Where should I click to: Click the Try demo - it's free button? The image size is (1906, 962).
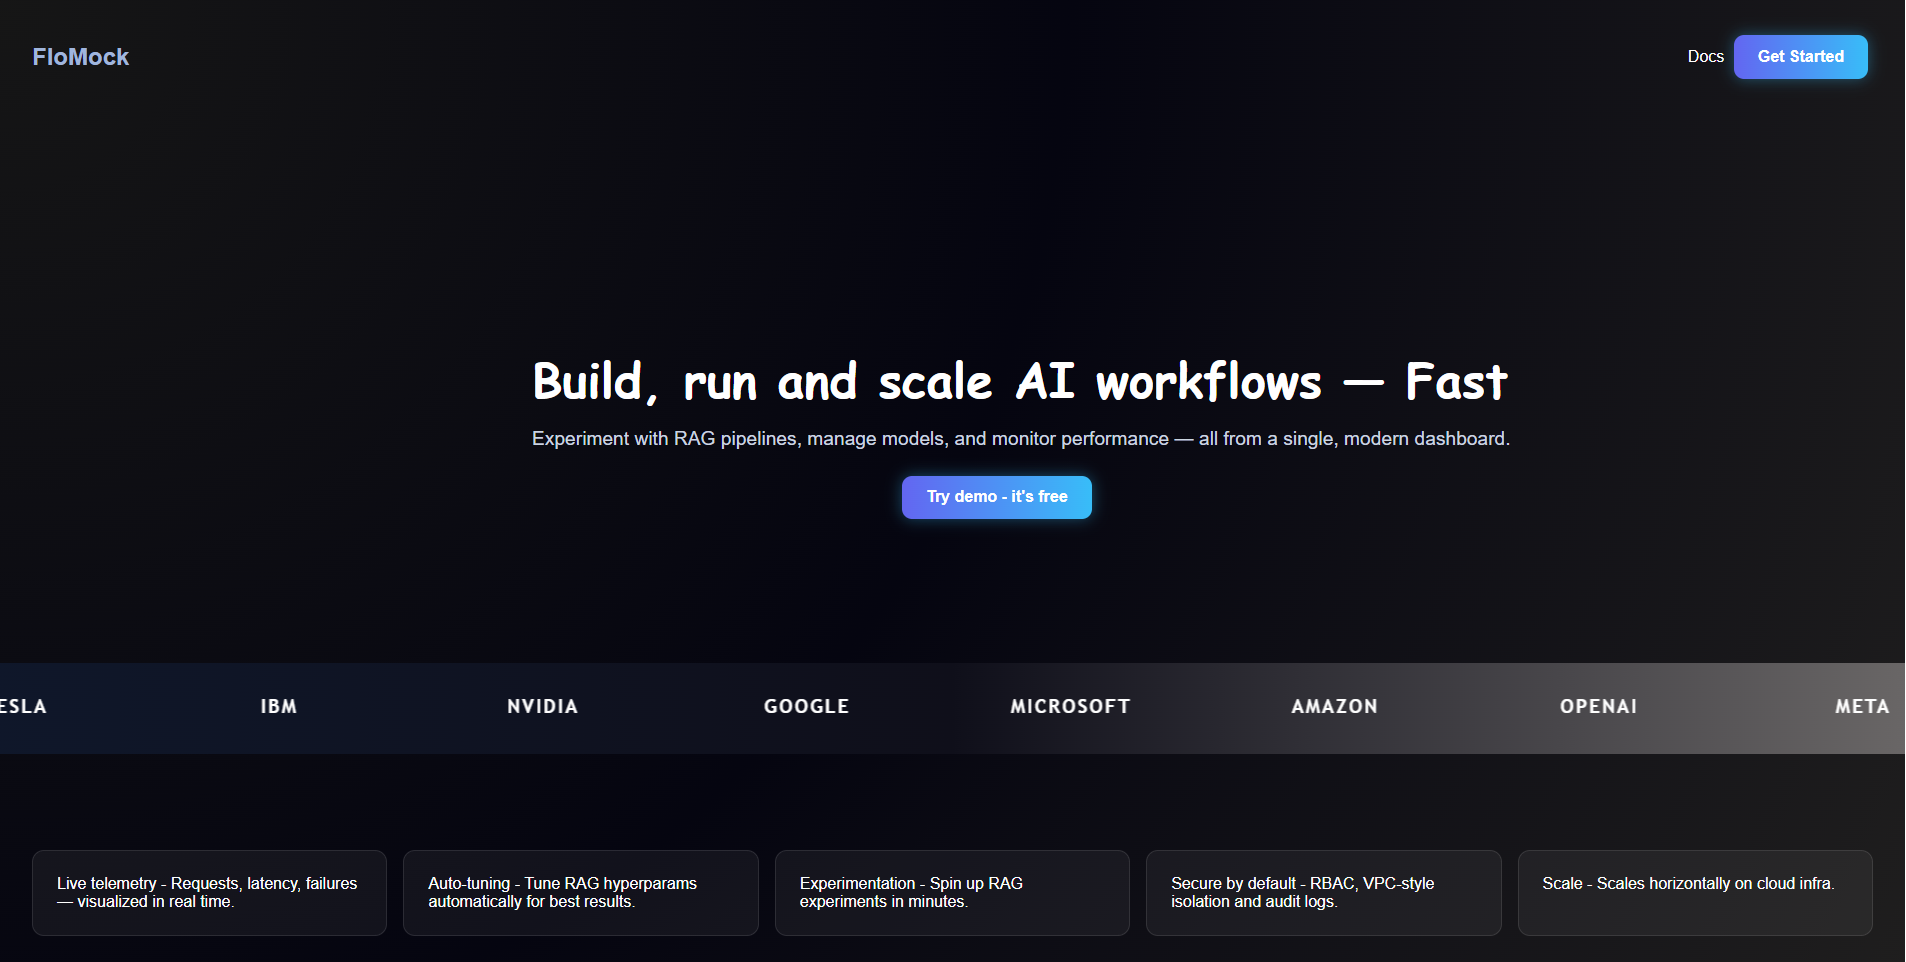point(996,497)
